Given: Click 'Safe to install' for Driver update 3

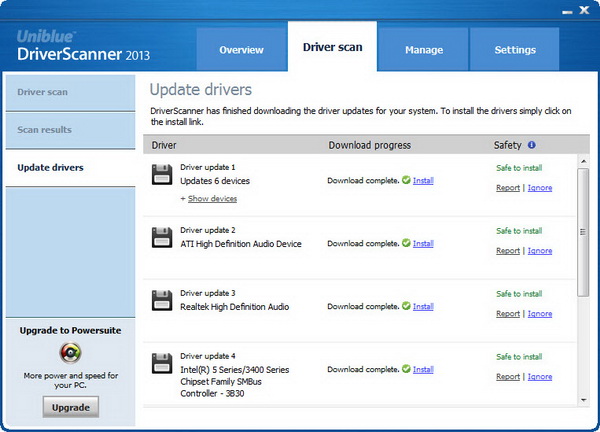Looking at the screenshot, I should pos(519,293).
